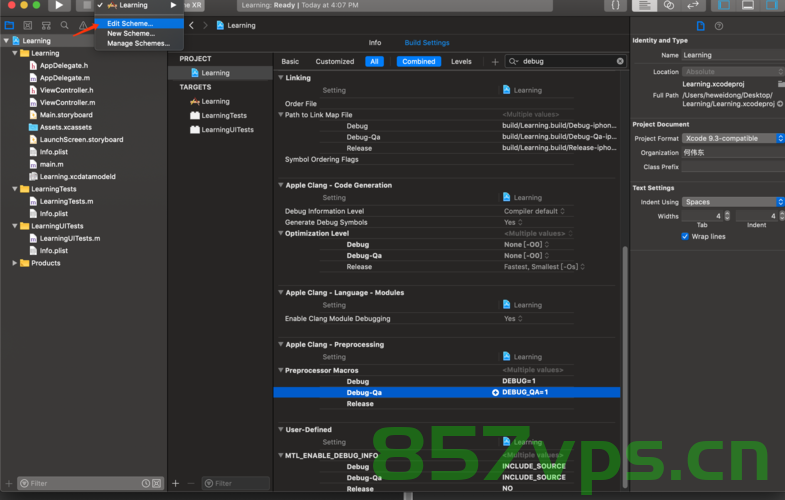Screen dimensions: 785x500
Task: Change Release optimization level popup
Action: pyautogui.click(x=544, y=267)
